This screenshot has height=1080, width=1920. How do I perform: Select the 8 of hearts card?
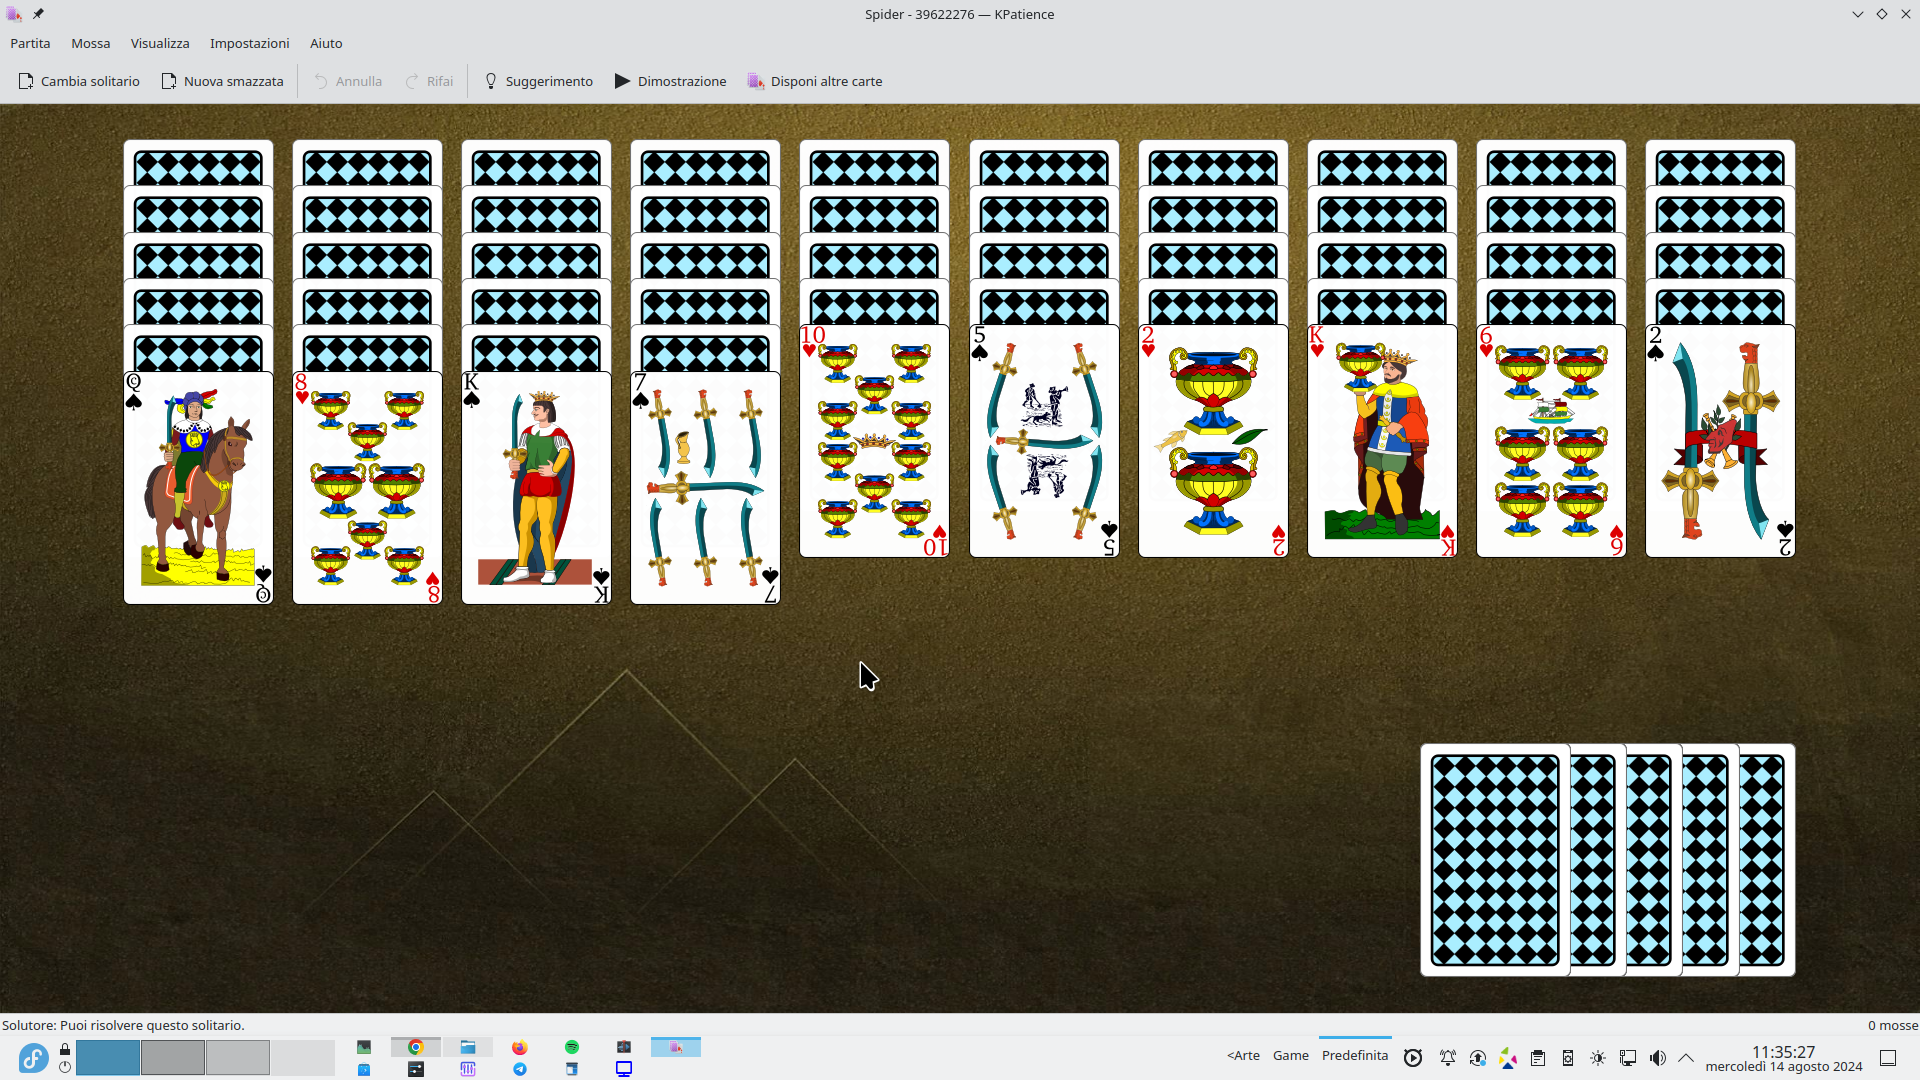coord(367,488)
